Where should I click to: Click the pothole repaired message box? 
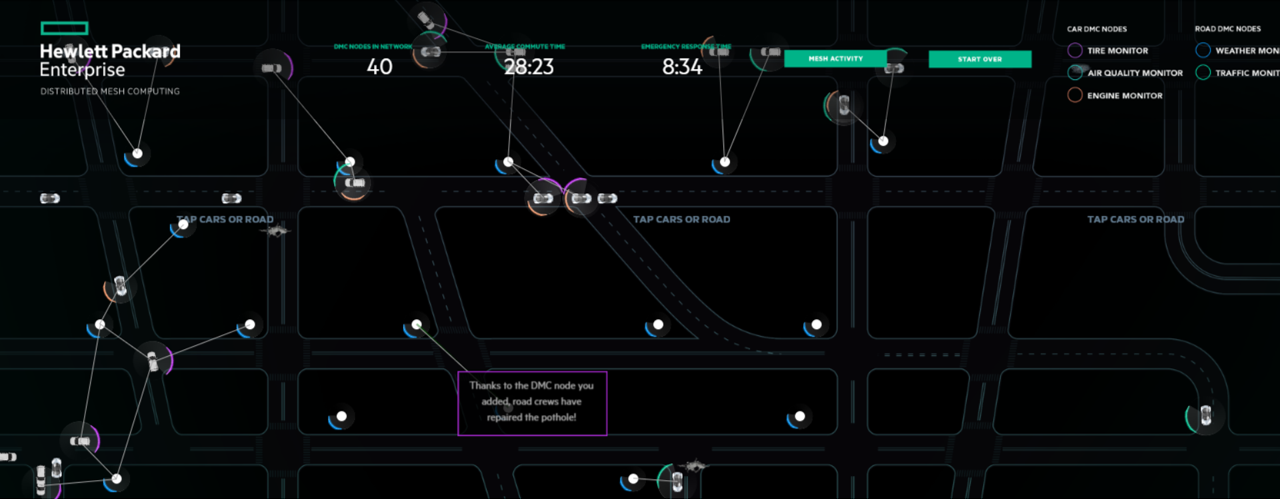[532, 403]
